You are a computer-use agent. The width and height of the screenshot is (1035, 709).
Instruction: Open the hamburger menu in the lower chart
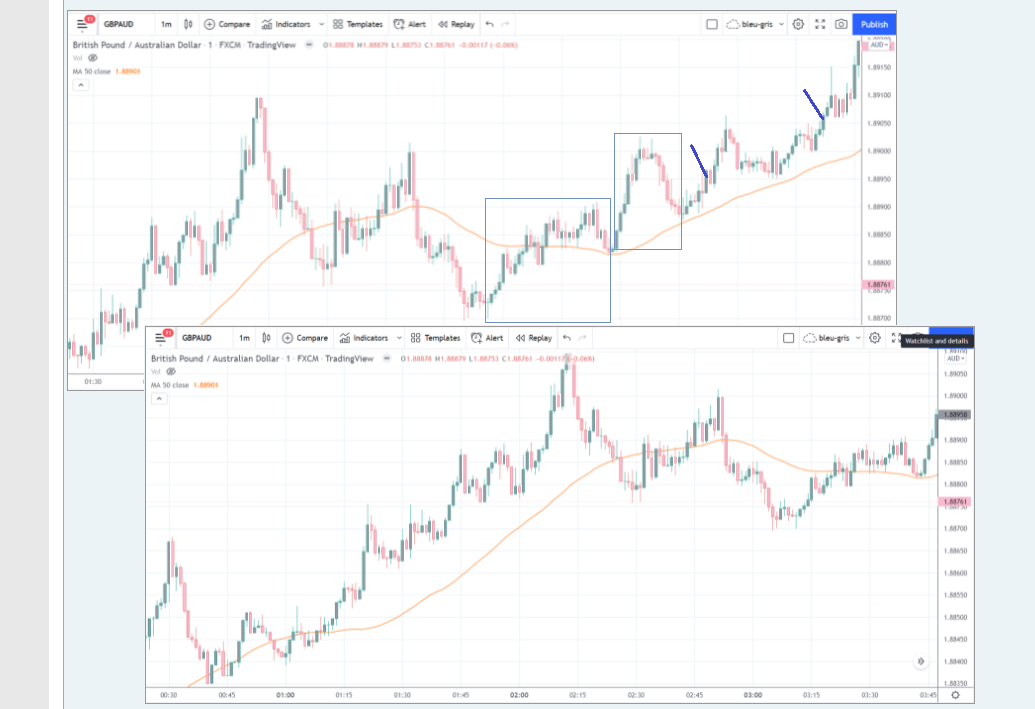click(x=160, y=338)
